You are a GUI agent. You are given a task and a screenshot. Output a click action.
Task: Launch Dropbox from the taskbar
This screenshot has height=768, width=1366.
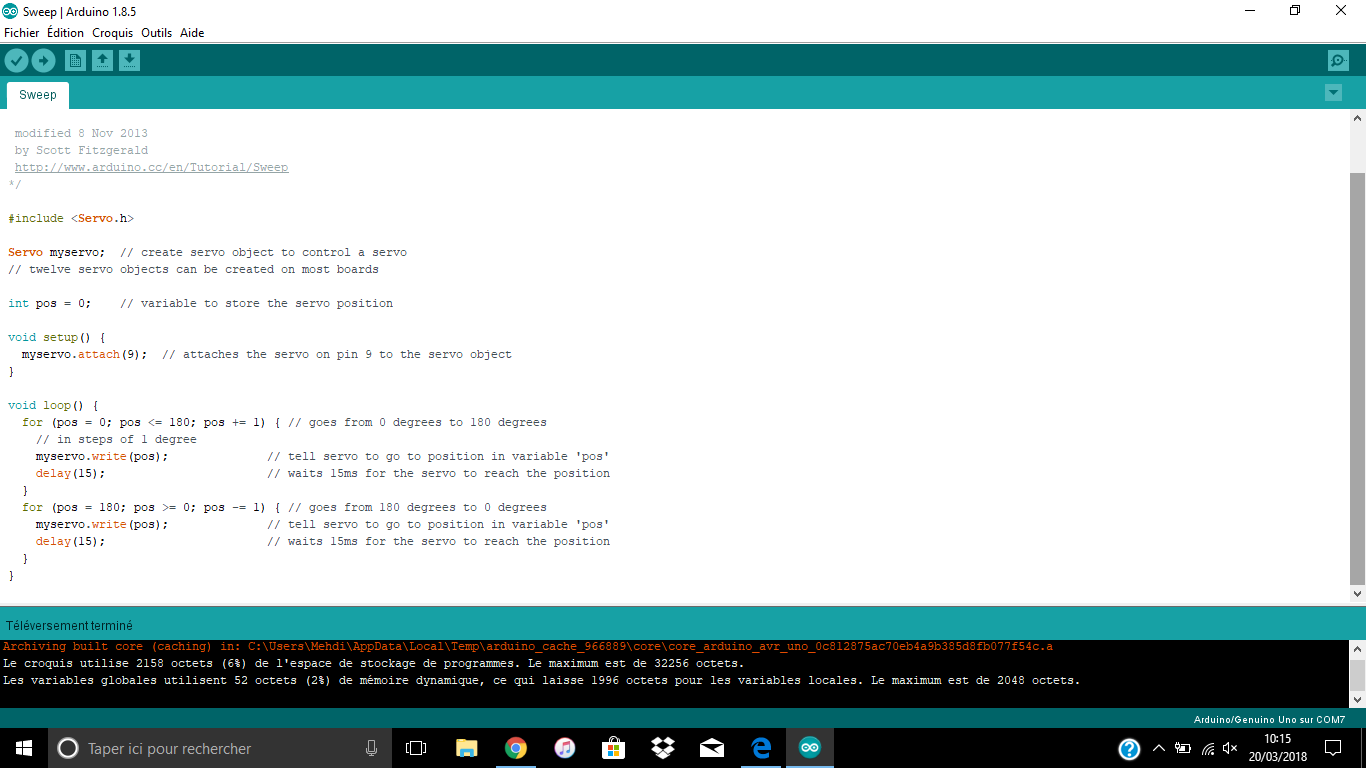pyautogui.click(x=662, y=748)
